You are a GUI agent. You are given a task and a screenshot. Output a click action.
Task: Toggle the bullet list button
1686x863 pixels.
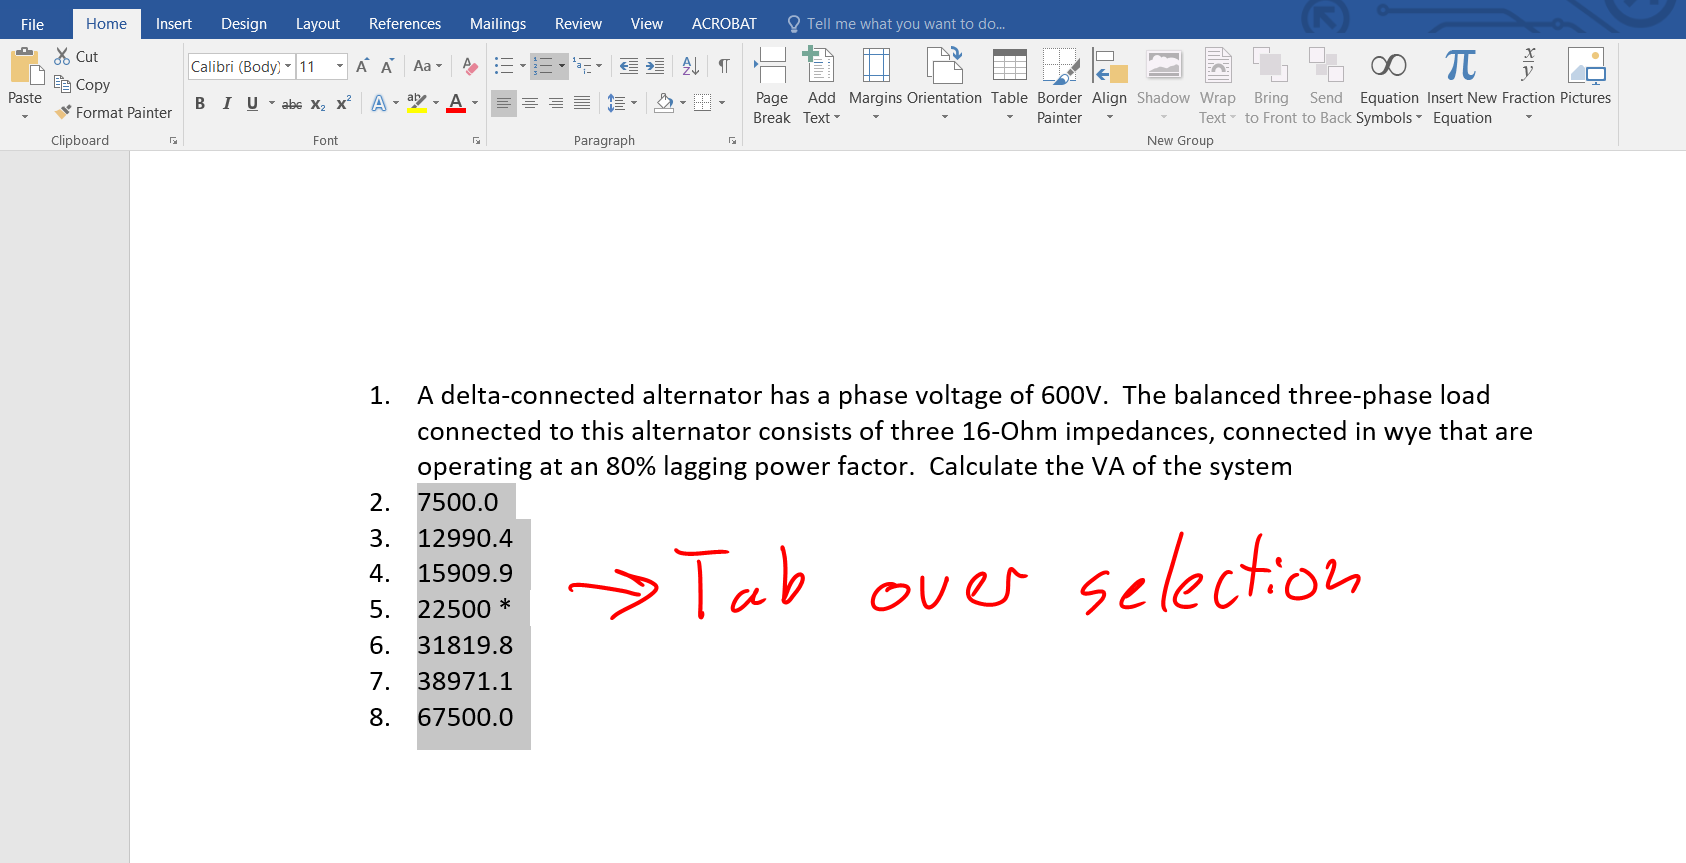(504, 66)
